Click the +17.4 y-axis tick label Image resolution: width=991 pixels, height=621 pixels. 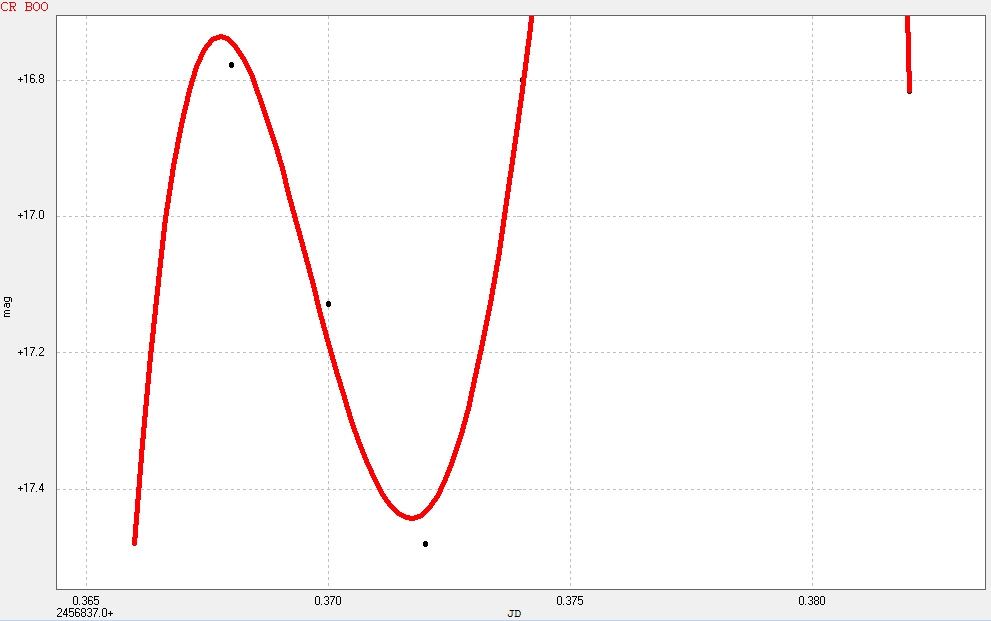click(31, 489)
